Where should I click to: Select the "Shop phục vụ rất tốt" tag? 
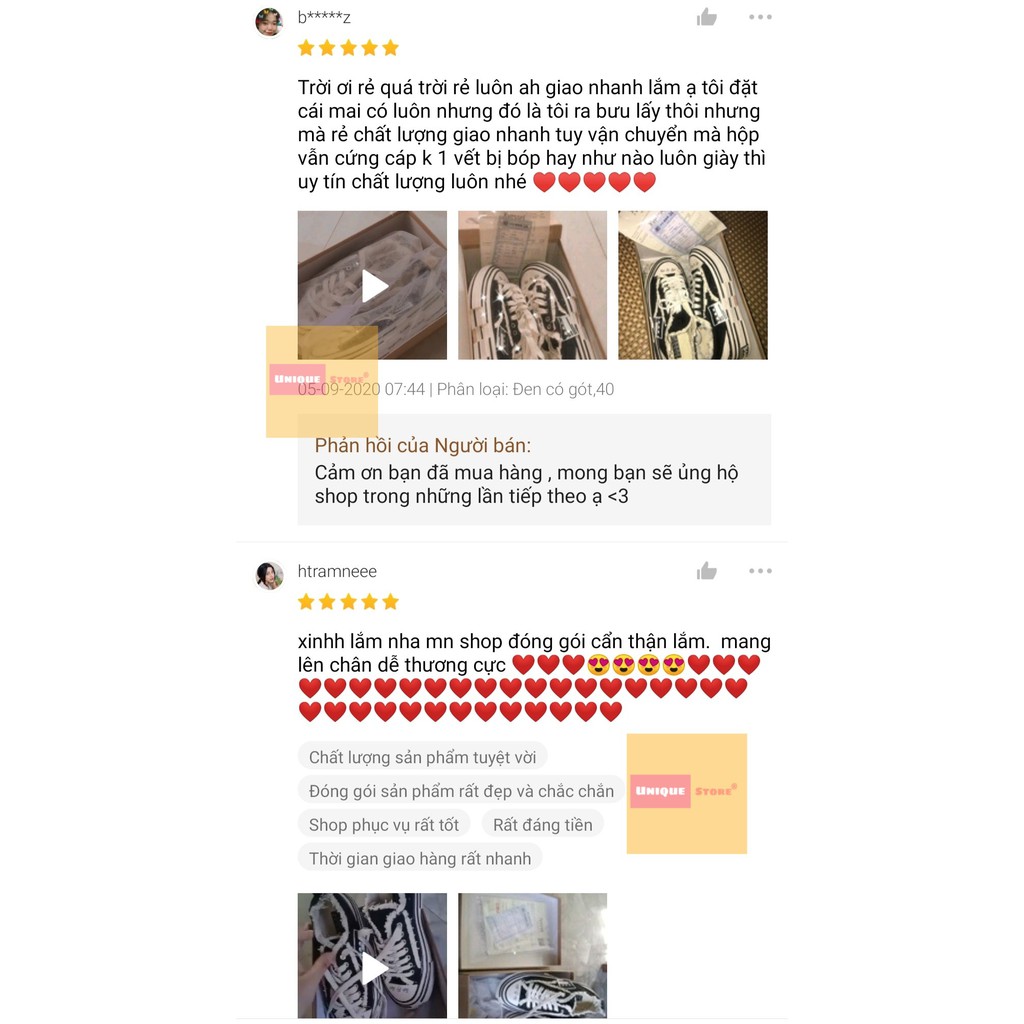coord(384,825)
